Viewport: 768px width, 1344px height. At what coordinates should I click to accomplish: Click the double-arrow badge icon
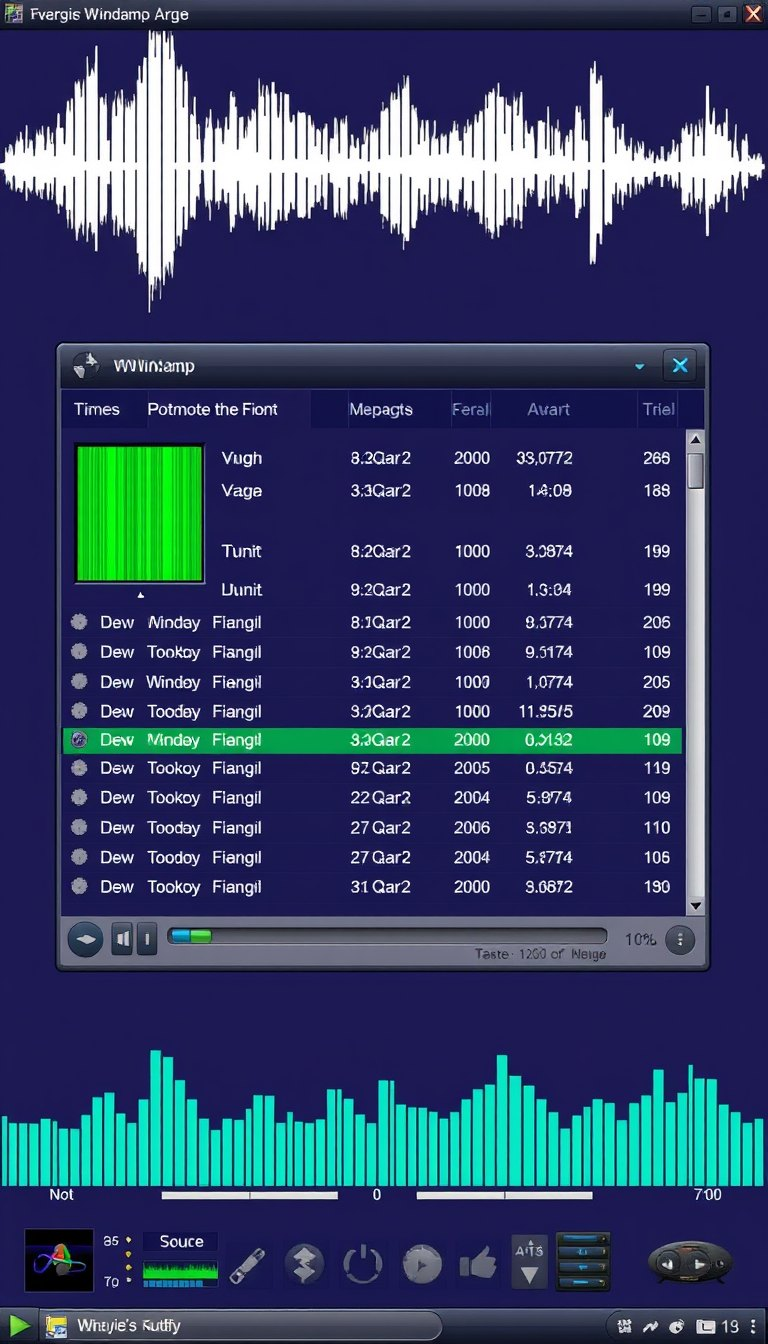pyautogui.click(x=305, y=1264)
